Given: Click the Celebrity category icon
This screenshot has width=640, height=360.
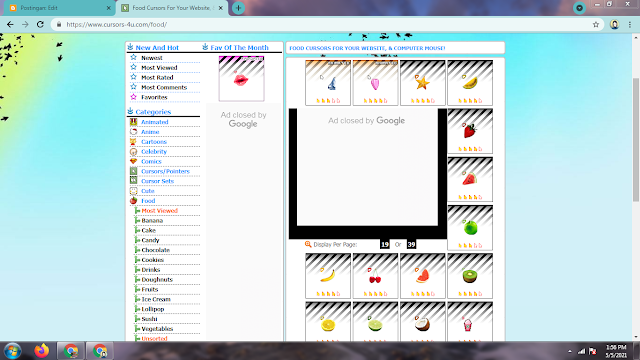Looking at the screenshot, I should pos(133,151).
